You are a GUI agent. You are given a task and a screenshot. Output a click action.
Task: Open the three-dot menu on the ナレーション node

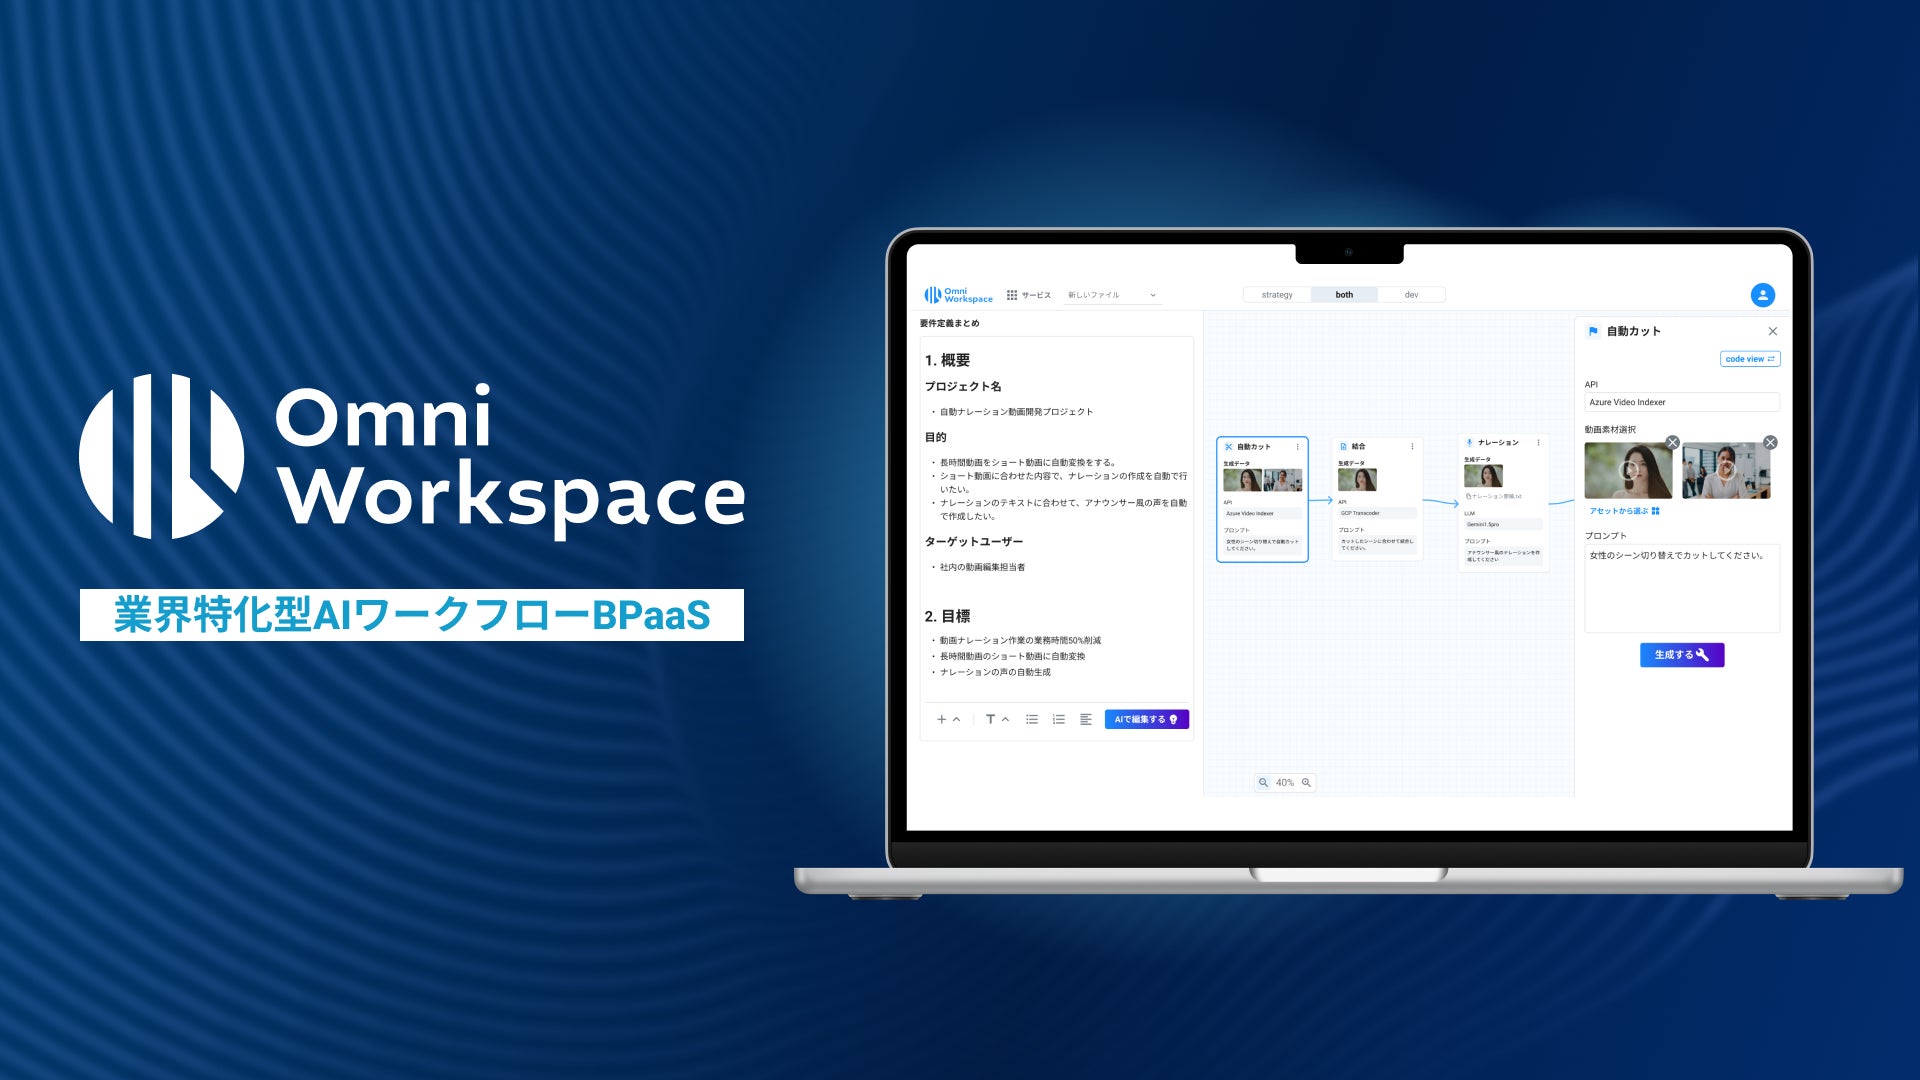click(1538, 442)
